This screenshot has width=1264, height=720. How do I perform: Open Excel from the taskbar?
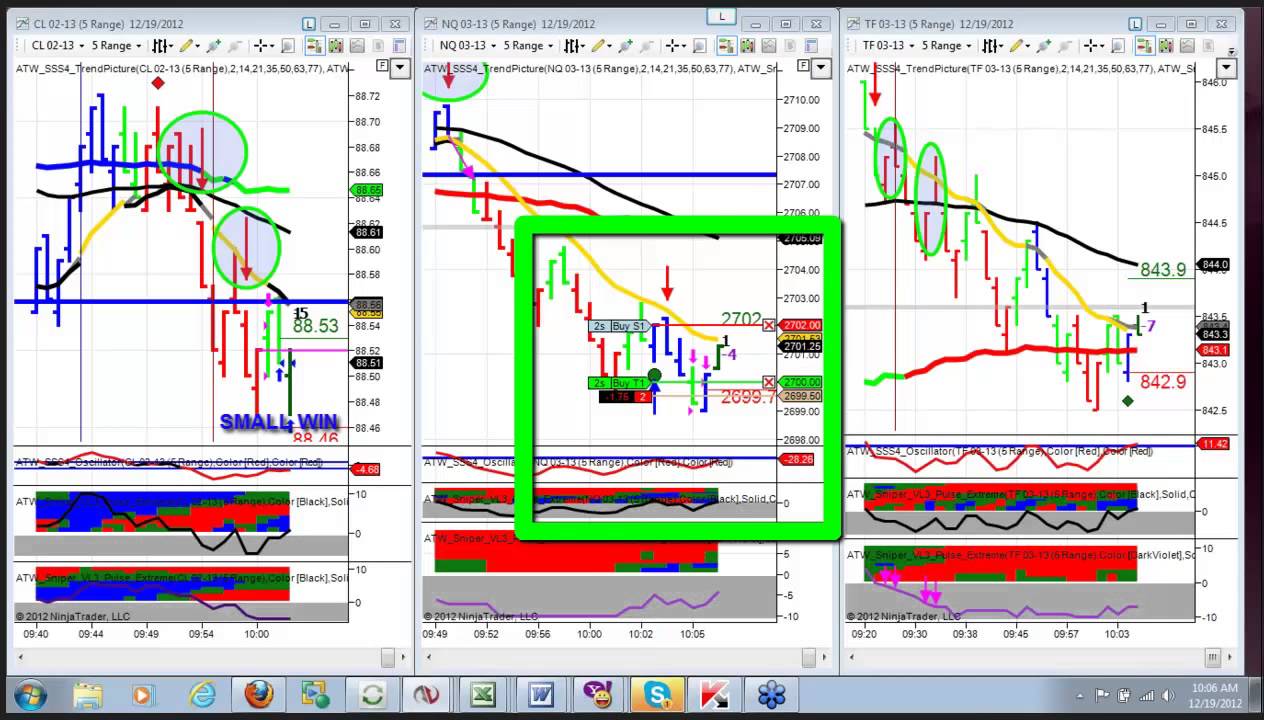484,694
